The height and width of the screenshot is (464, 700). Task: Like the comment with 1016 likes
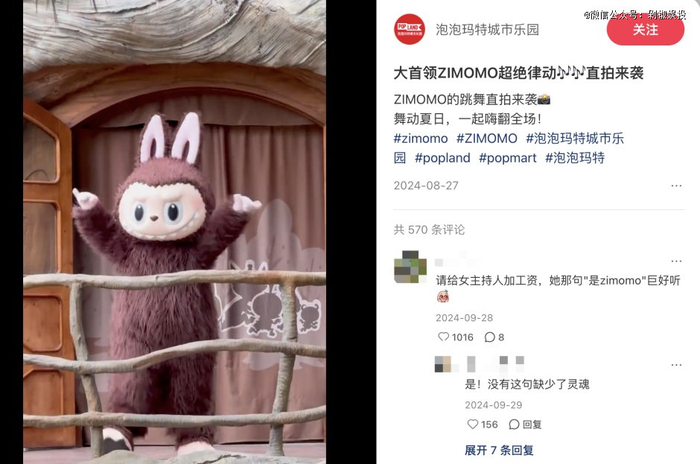(443, 337)
